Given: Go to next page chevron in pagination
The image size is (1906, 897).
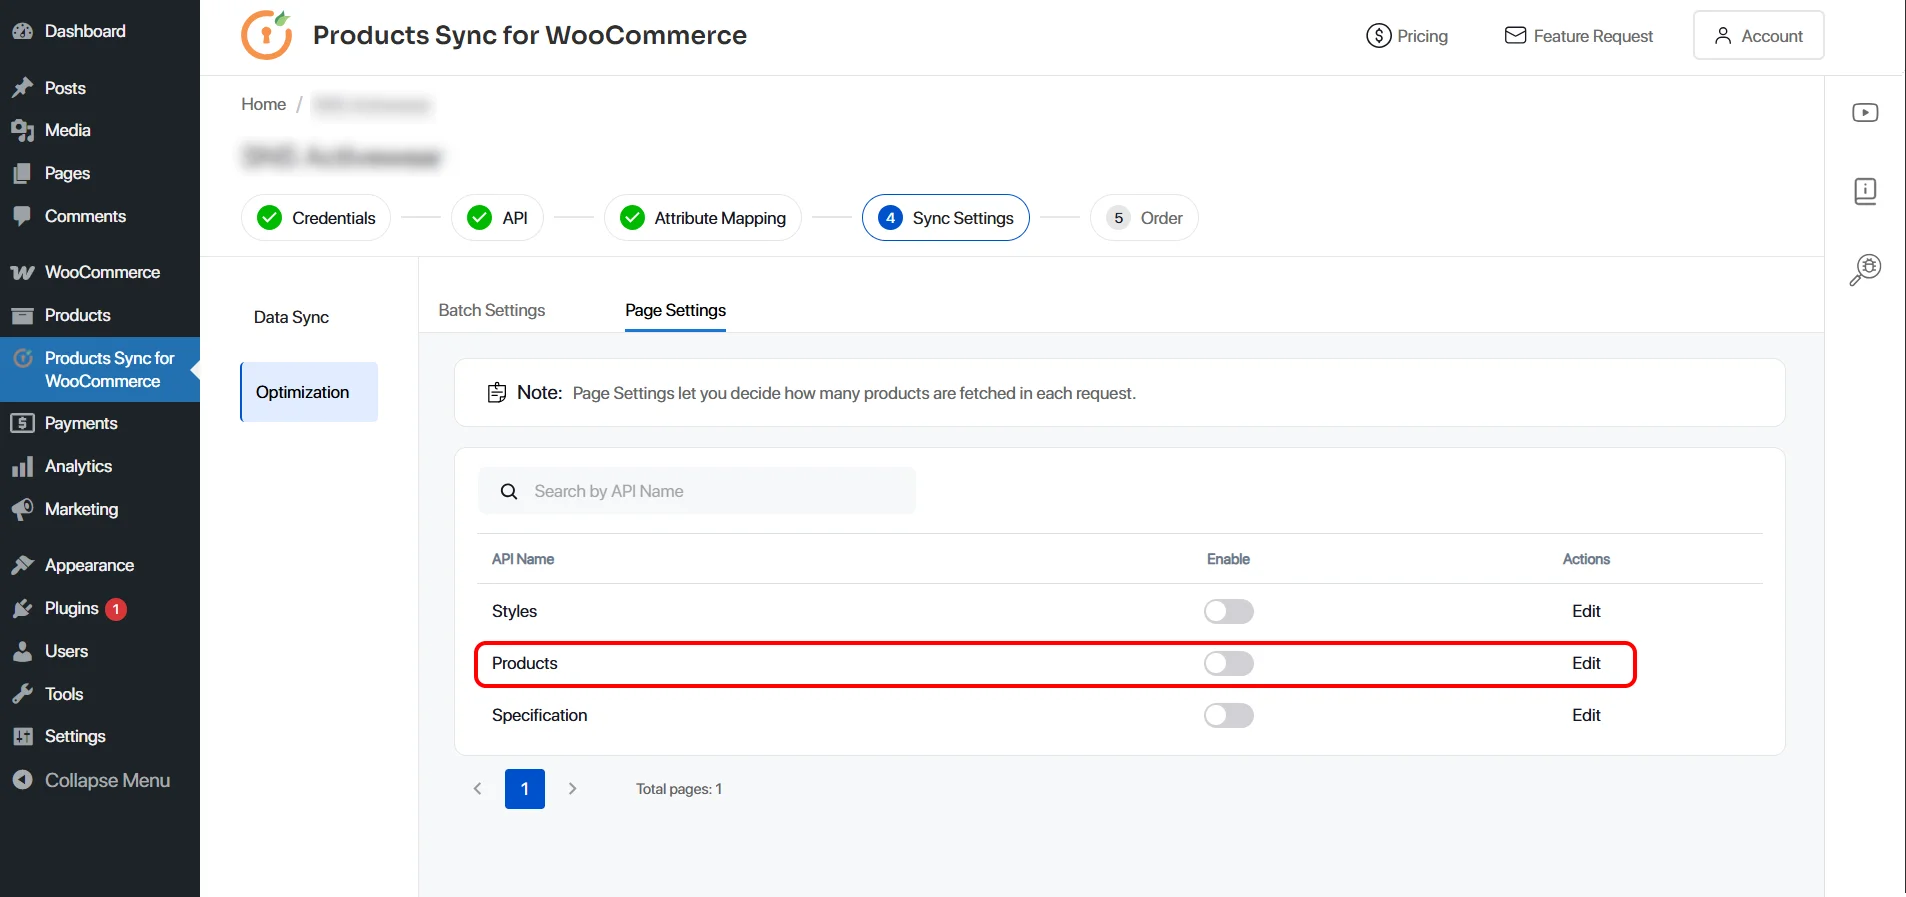Looking at the screenshot, I should coord(572,789).
